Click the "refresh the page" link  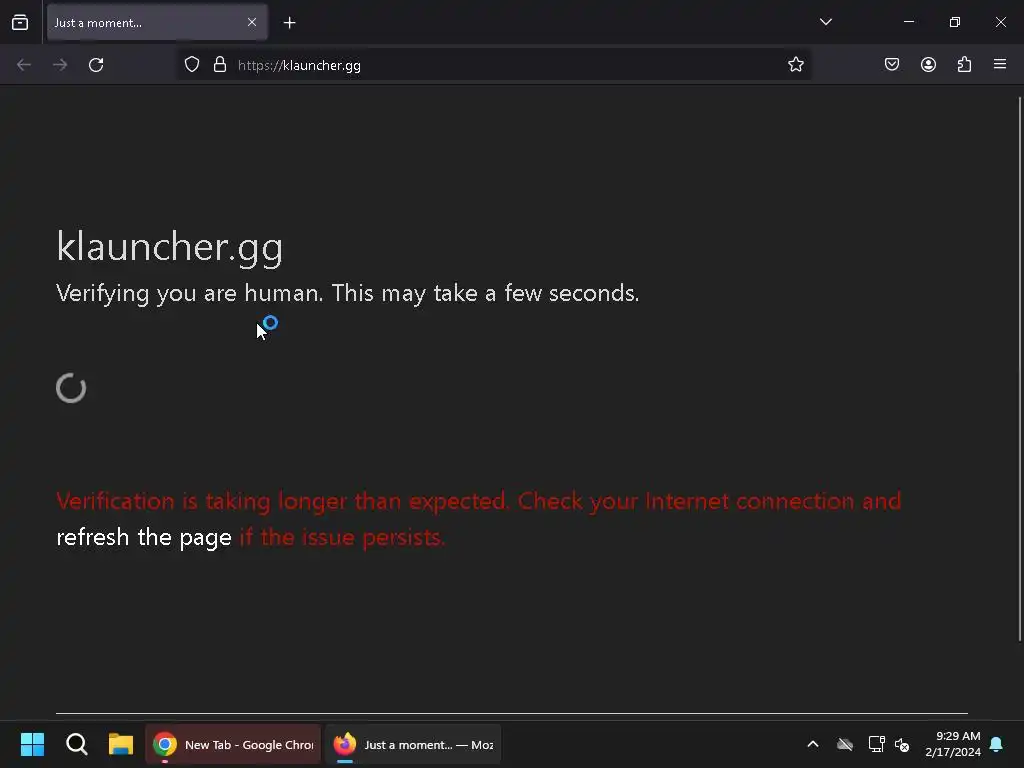(x=144, y=537)
